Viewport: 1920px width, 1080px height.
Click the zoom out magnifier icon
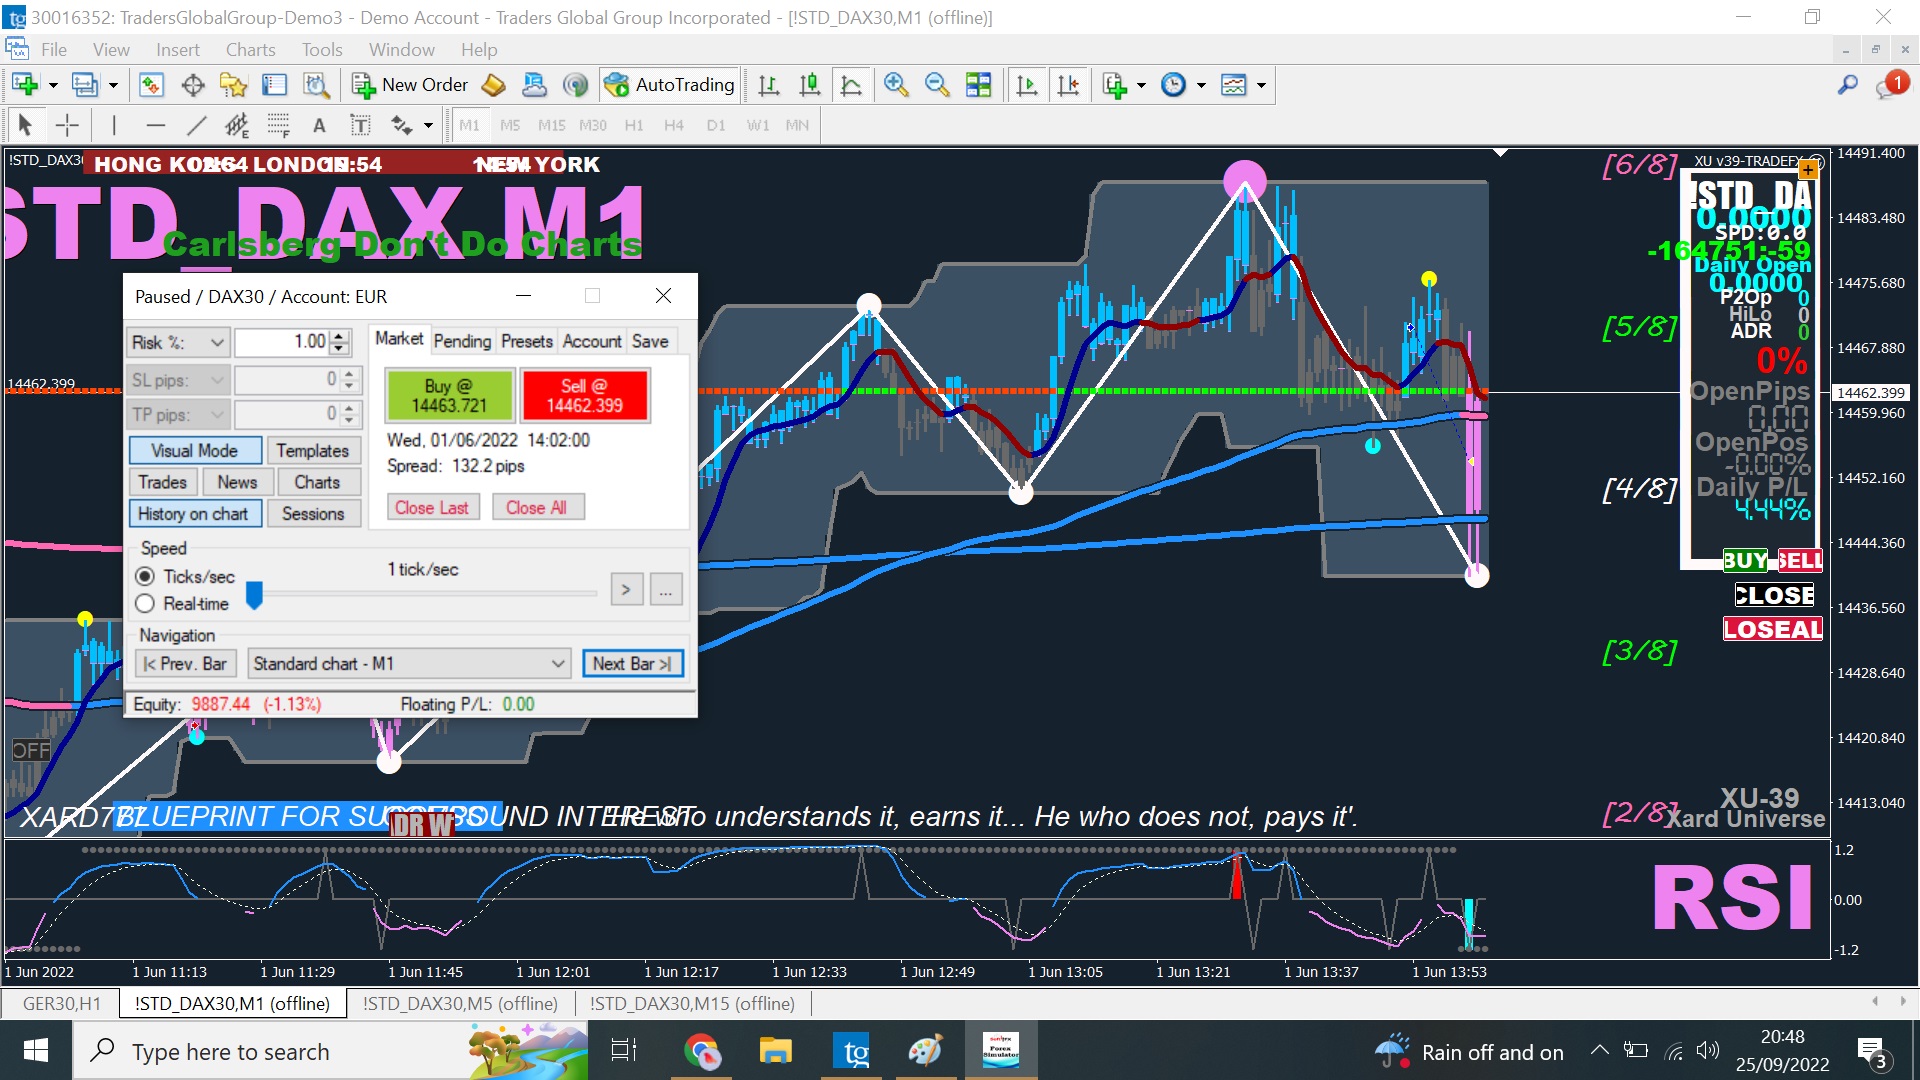point(937,85)
